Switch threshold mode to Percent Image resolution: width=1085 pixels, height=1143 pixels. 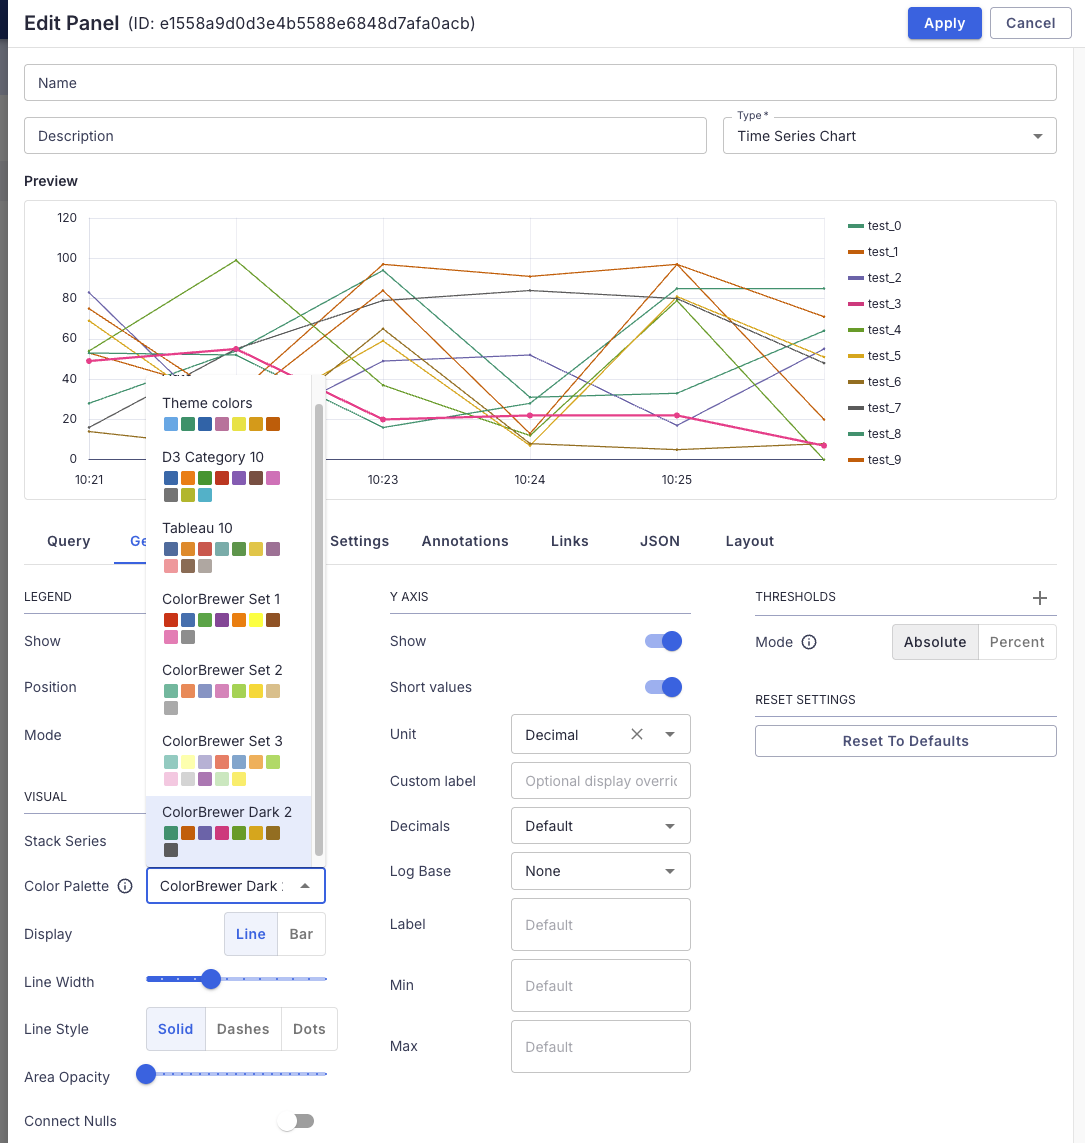1017,641
